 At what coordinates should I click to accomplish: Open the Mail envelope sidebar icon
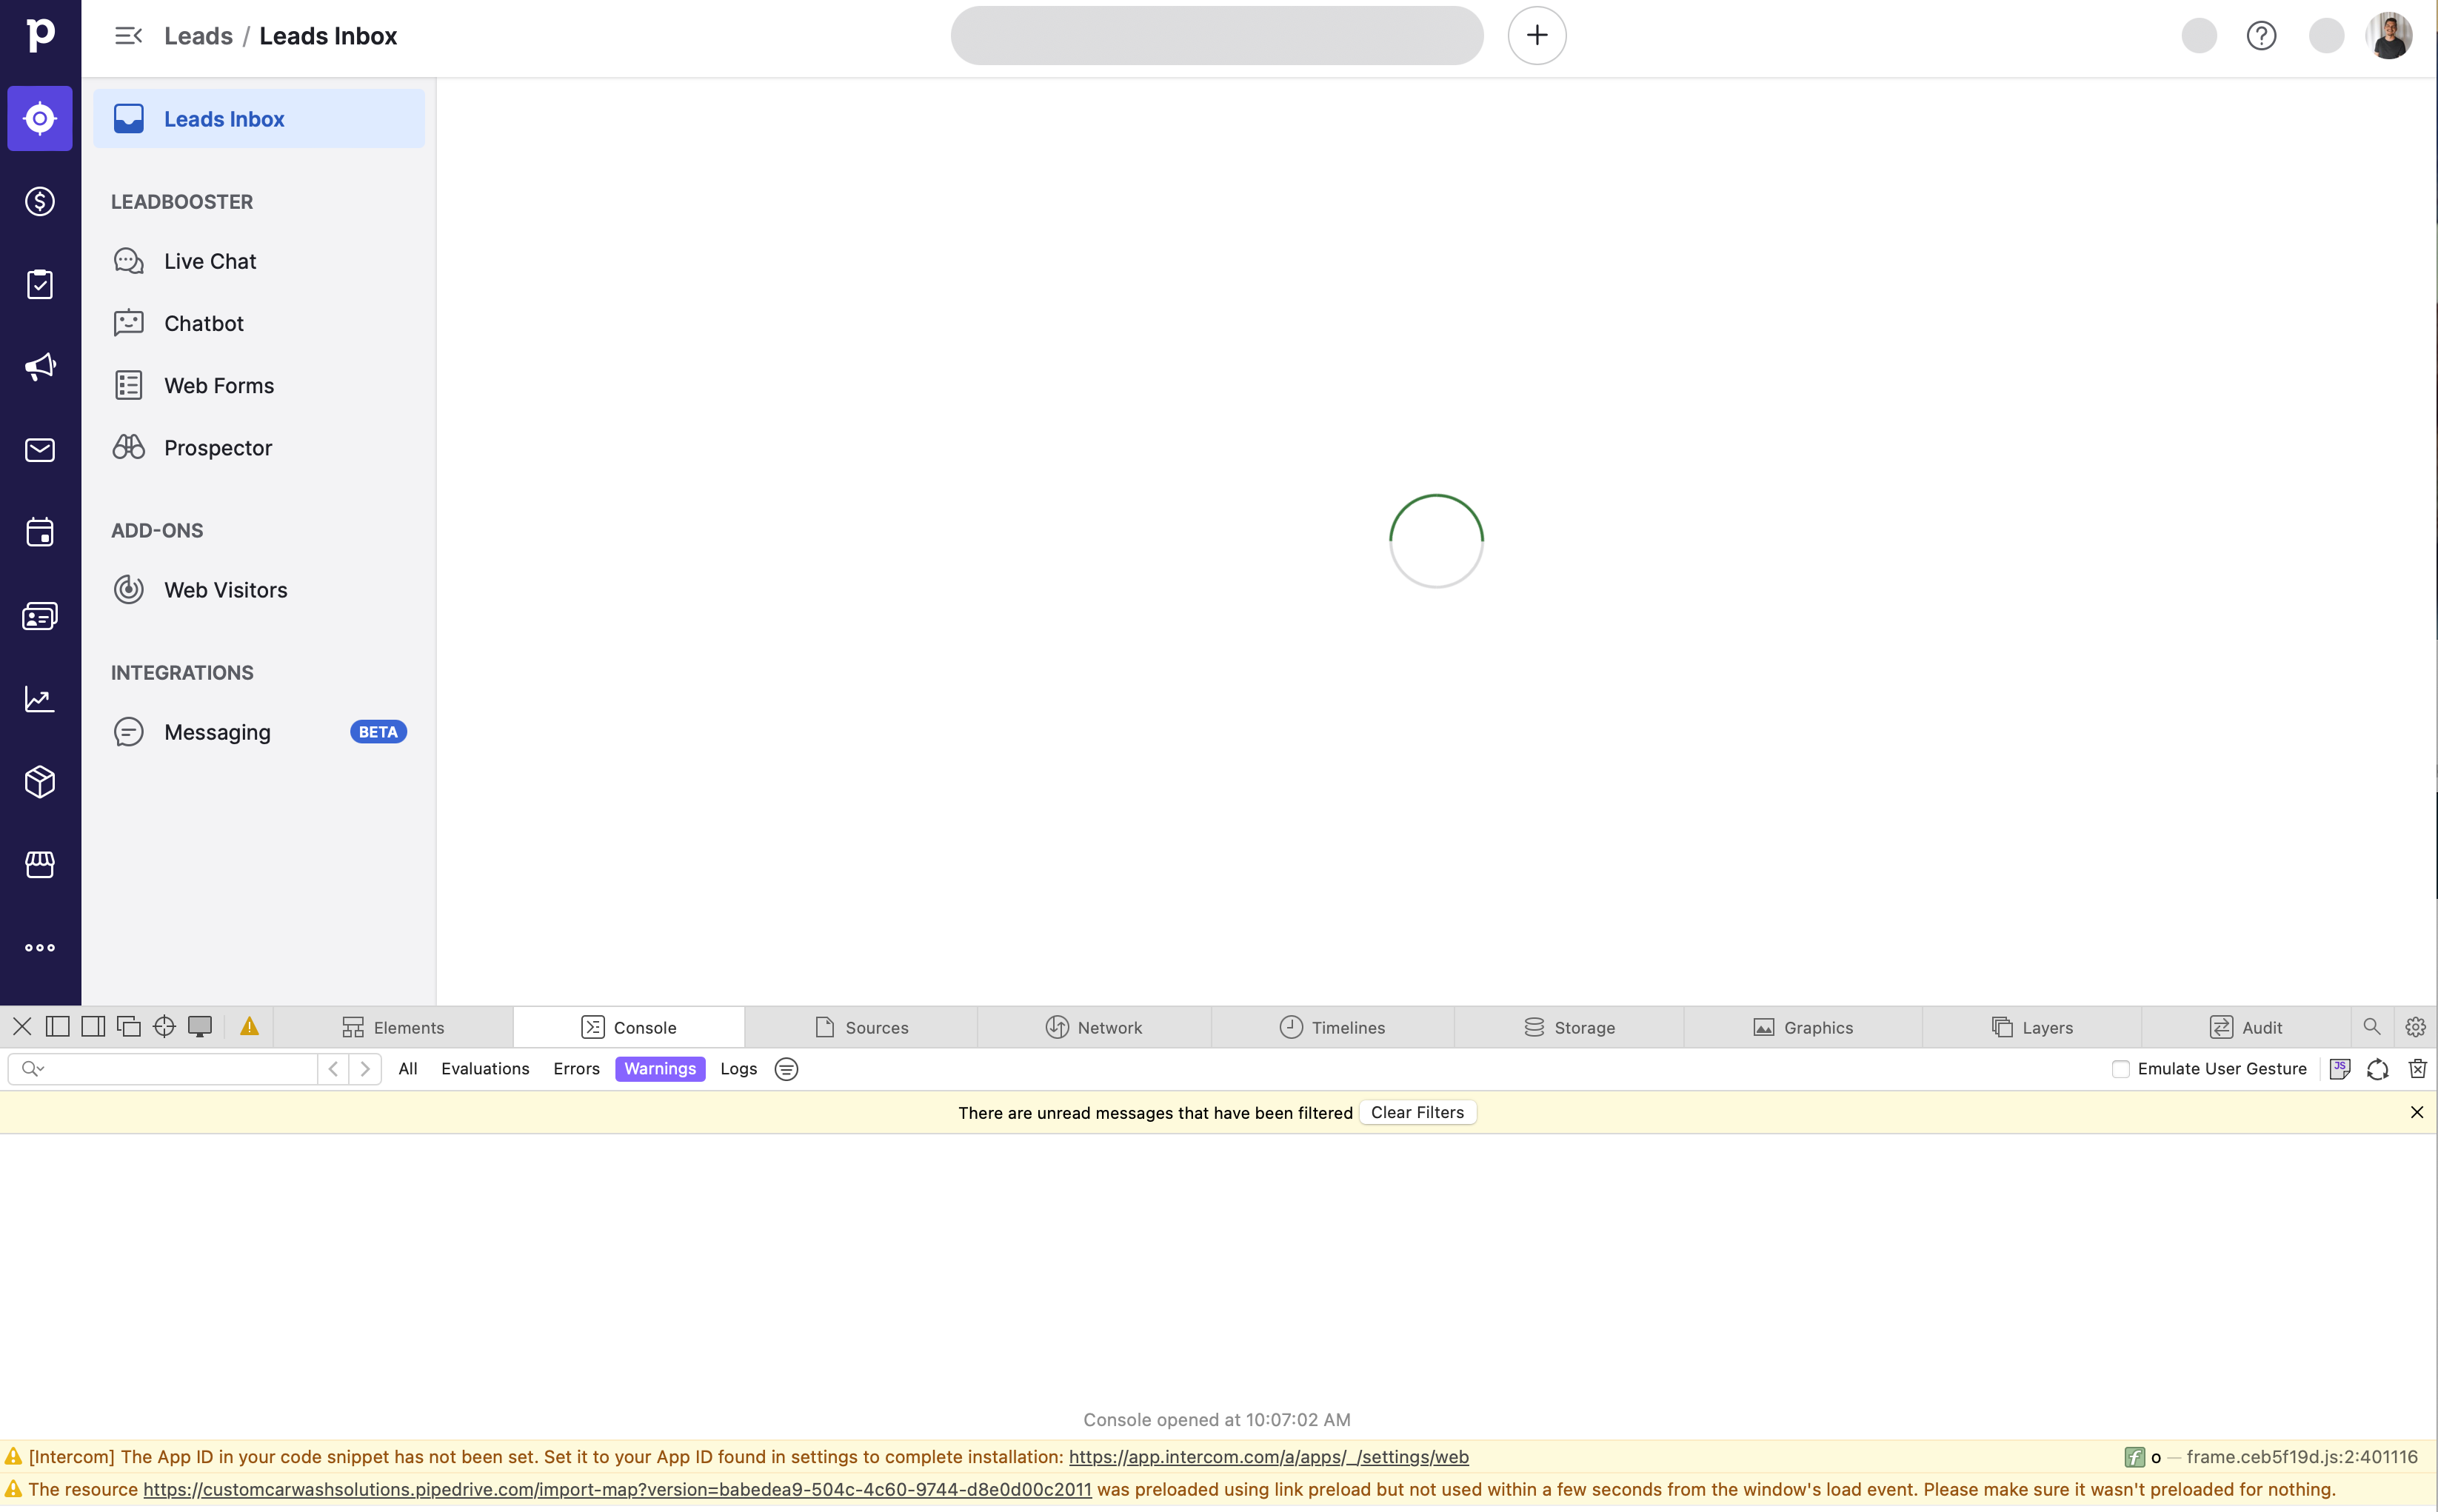40,450
